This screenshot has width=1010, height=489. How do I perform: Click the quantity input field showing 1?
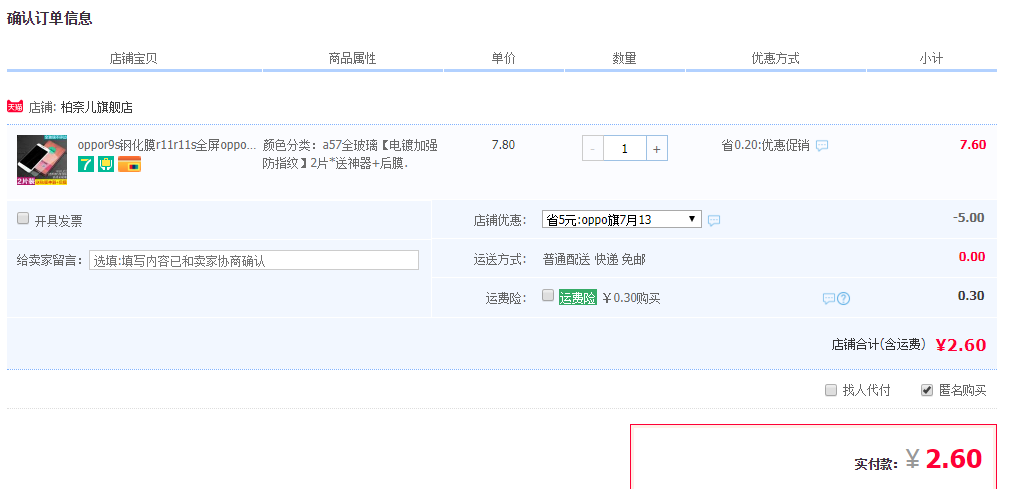pyautogui.click(x=625, y=149)
